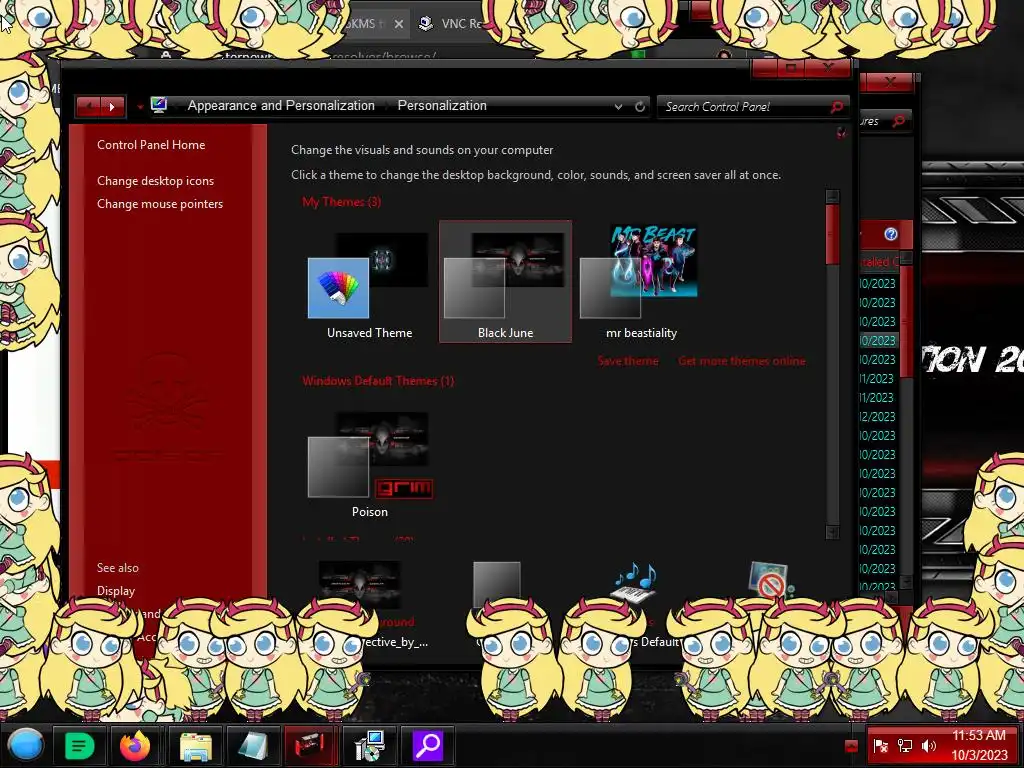Open red toolbox app on taskbar

[x=310, y=745]
